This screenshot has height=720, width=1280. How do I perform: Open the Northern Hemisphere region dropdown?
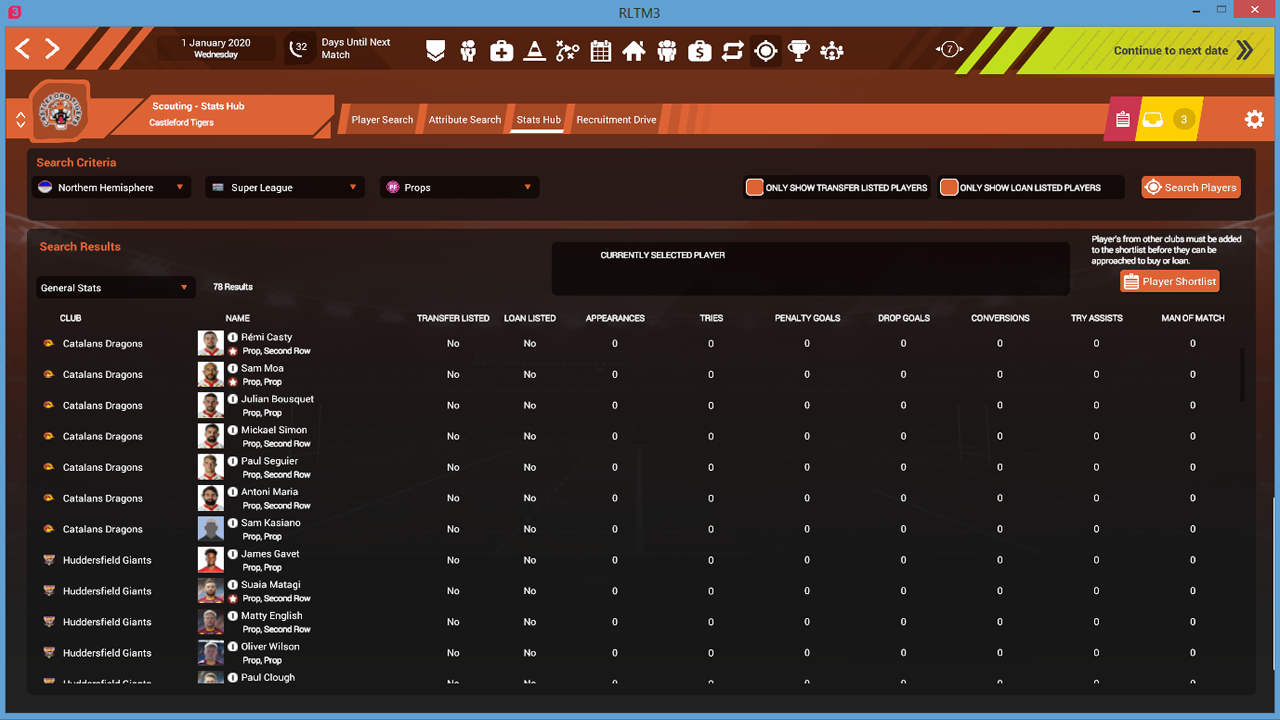click(111, 187)
